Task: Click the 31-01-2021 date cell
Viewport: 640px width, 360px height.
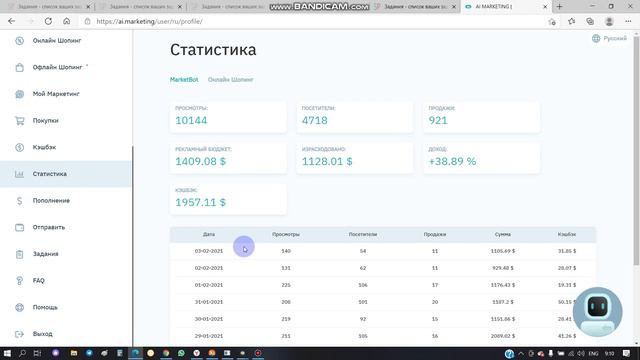Action: click(209, 302)
